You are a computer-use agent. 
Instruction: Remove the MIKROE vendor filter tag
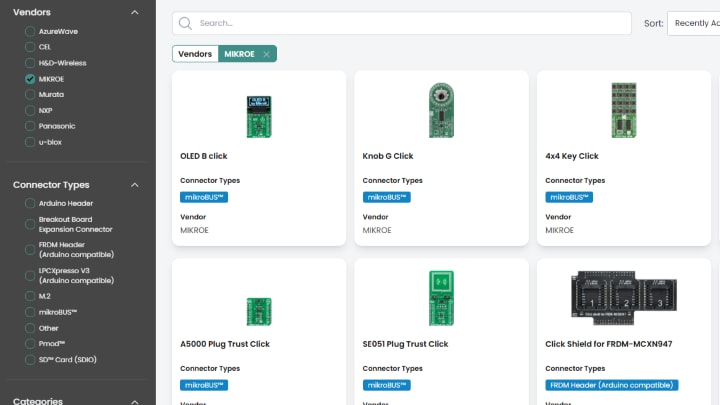click(266, 54)
